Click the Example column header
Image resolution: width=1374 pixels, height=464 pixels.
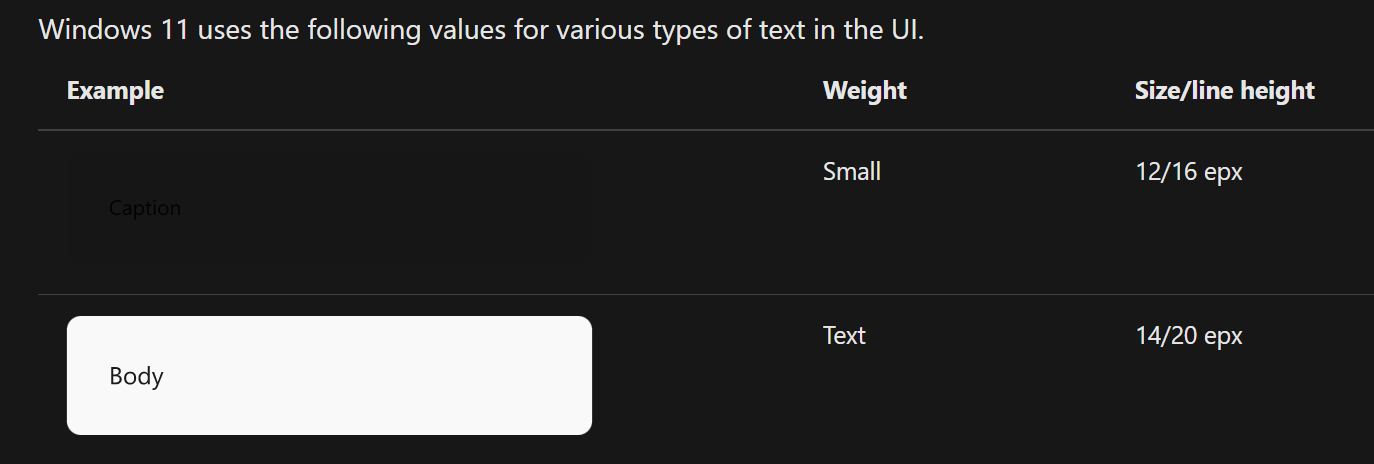[115, 91]
